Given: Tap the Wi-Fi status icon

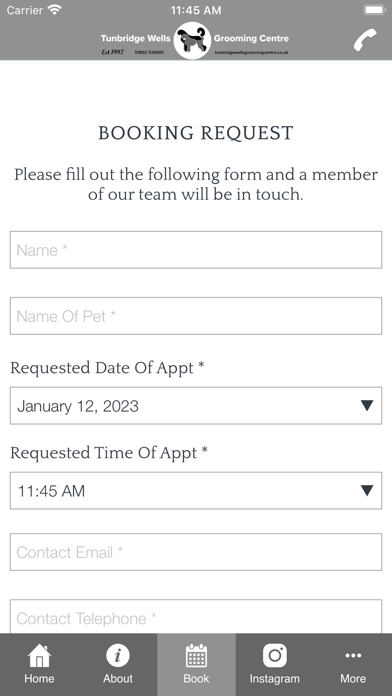Looking at the screenshot, I should pyautogui.click(x=55, y=10).
